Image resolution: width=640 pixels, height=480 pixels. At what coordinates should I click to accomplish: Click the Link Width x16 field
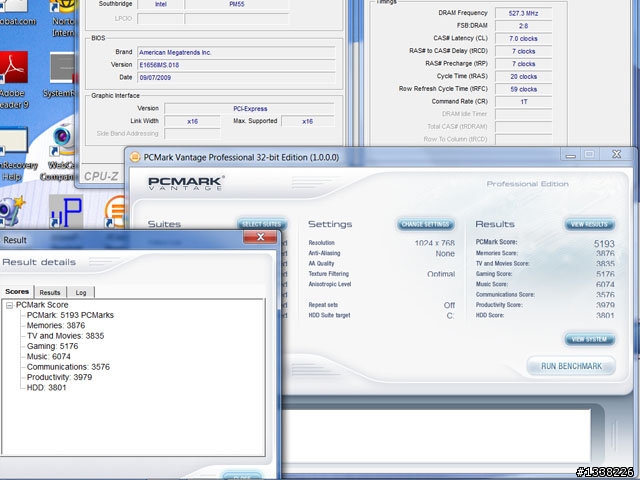[192, 121]
